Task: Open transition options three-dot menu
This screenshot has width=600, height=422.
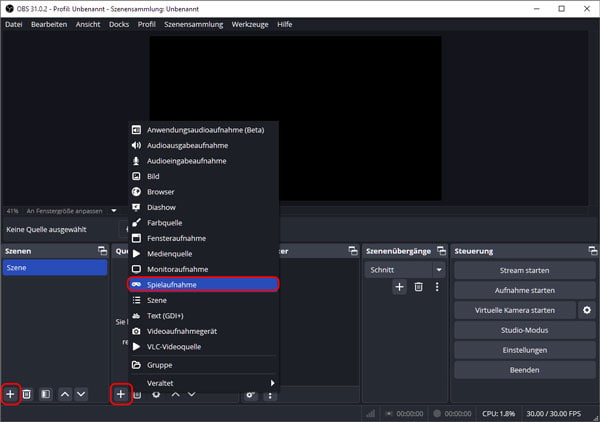Action: point(437,287)
